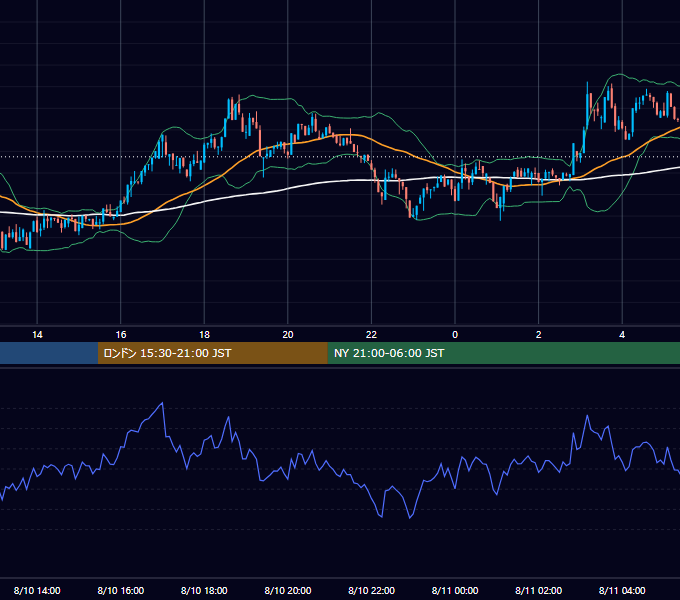Image resolution: width=680 pixels, height=600 pixels.
Task: Click the 16 hour axis label
Action: click(121, 335)
